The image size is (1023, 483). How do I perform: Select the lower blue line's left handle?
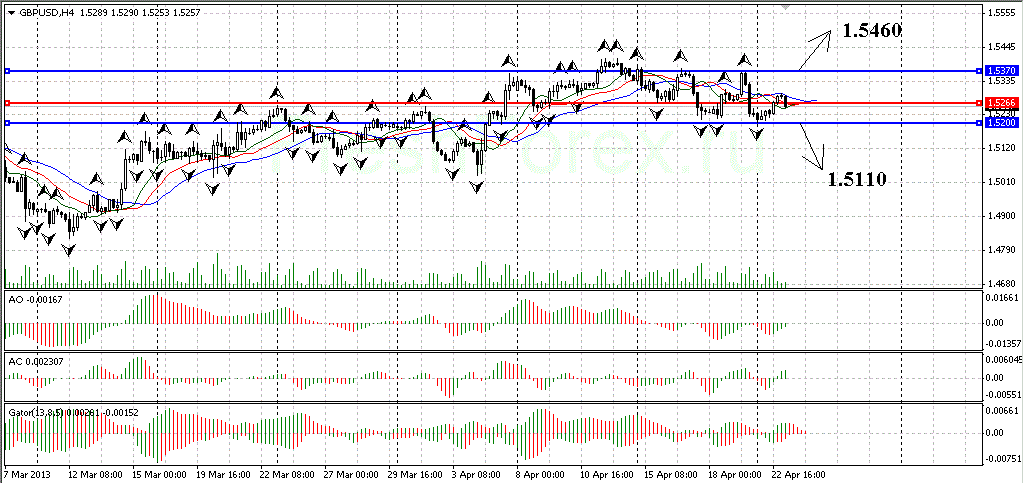click(x=7, y=123)
